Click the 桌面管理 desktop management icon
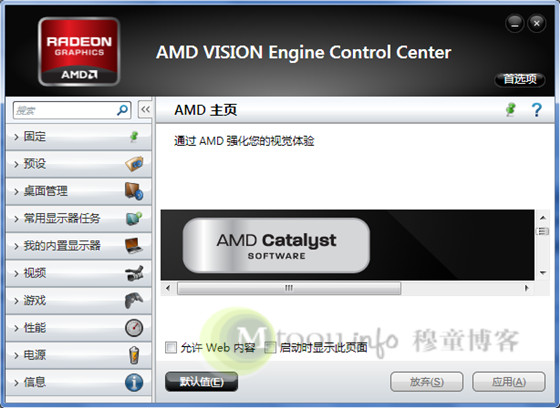Screen dimensions: 560x408 134,191
